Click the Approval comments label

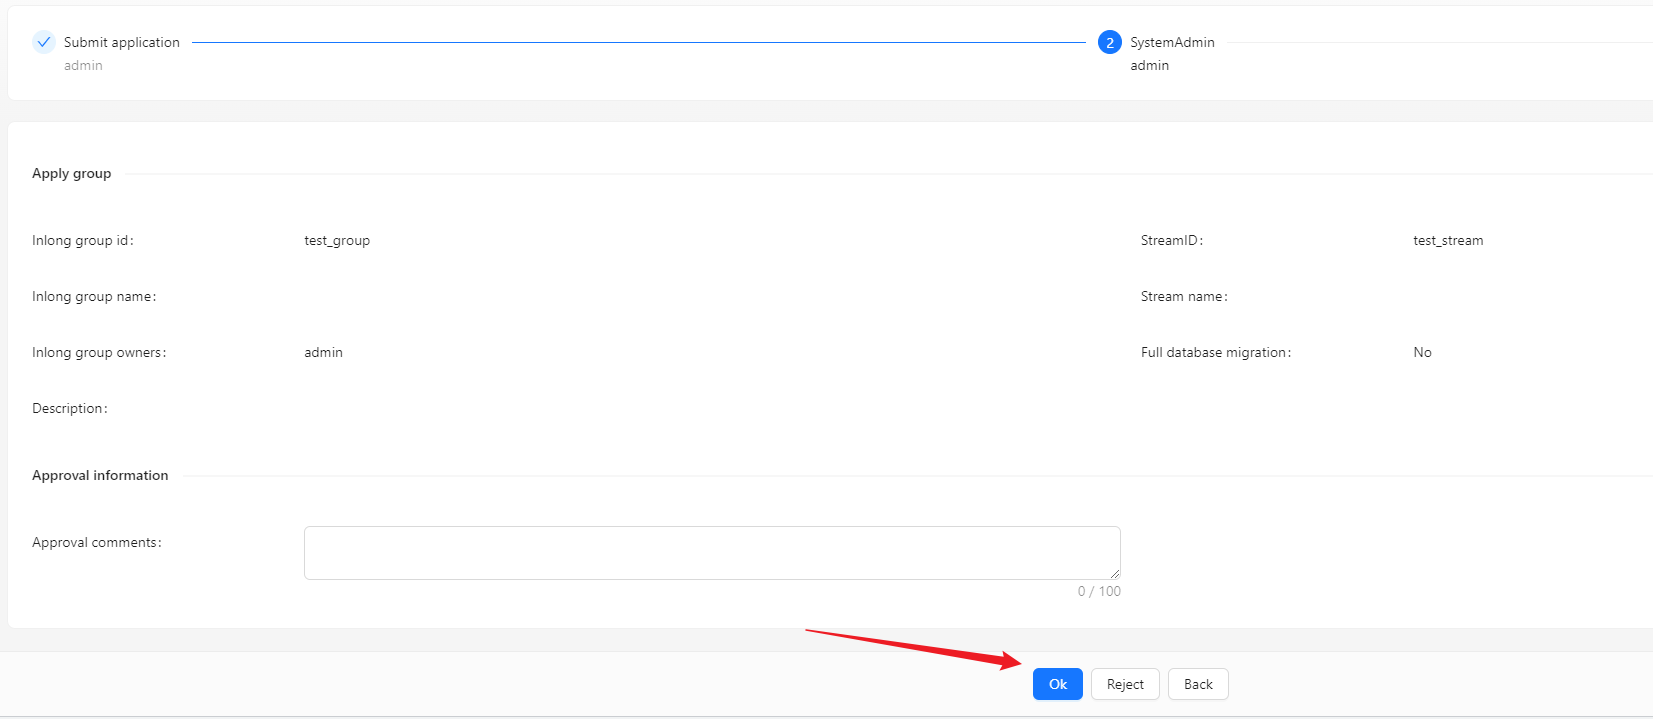(96, 542)
